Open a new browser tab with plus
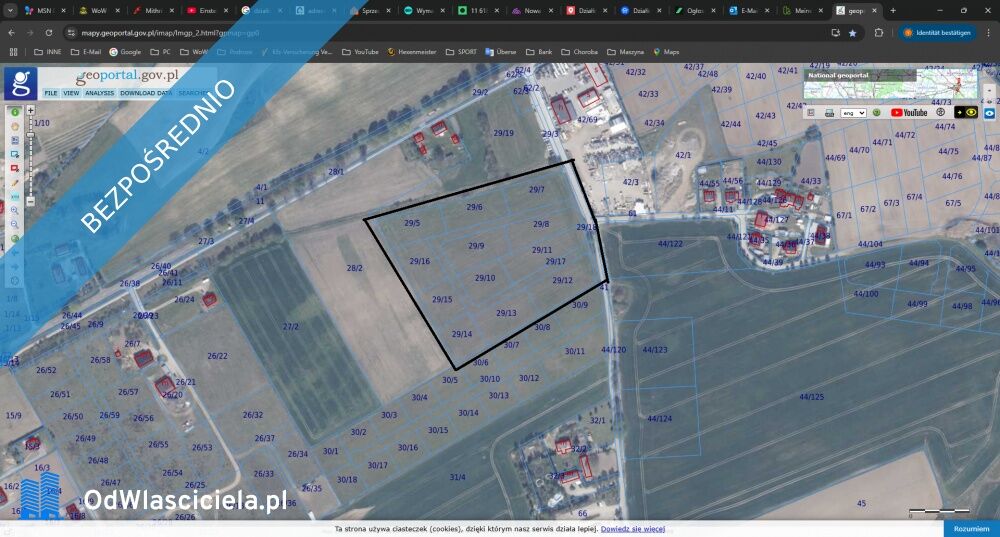Screen dimensions: 1000x537 (x=893, y=10)
